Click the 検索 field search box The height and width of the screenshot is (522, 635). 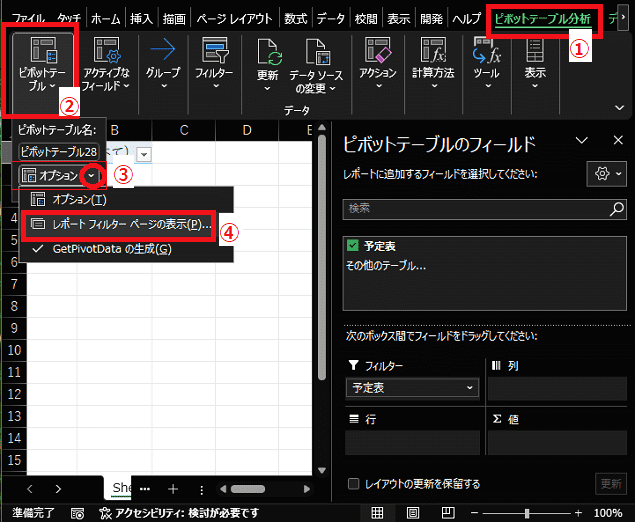(478, 209)
